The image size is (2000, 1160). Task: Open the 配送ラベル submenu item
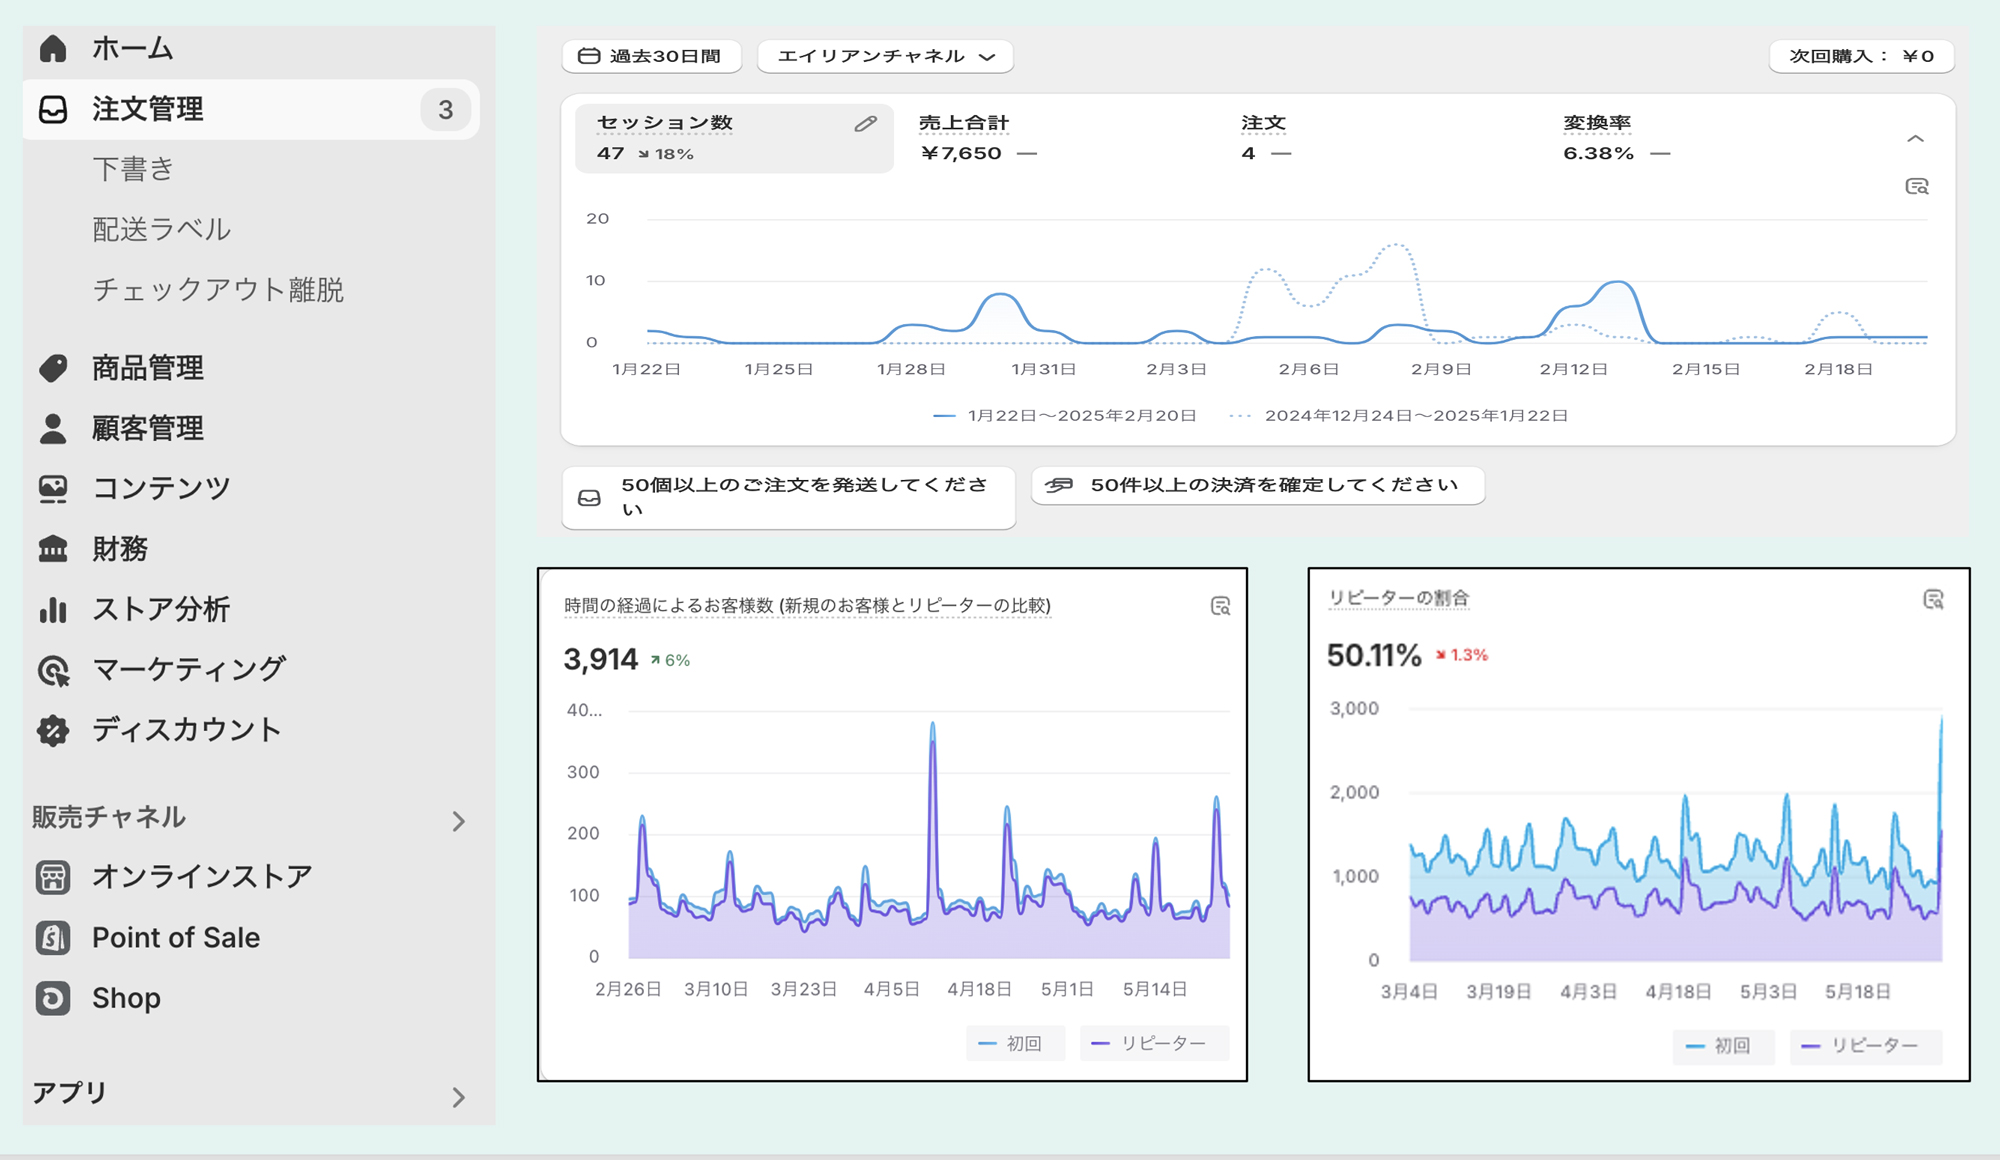(x=162, y=229)
